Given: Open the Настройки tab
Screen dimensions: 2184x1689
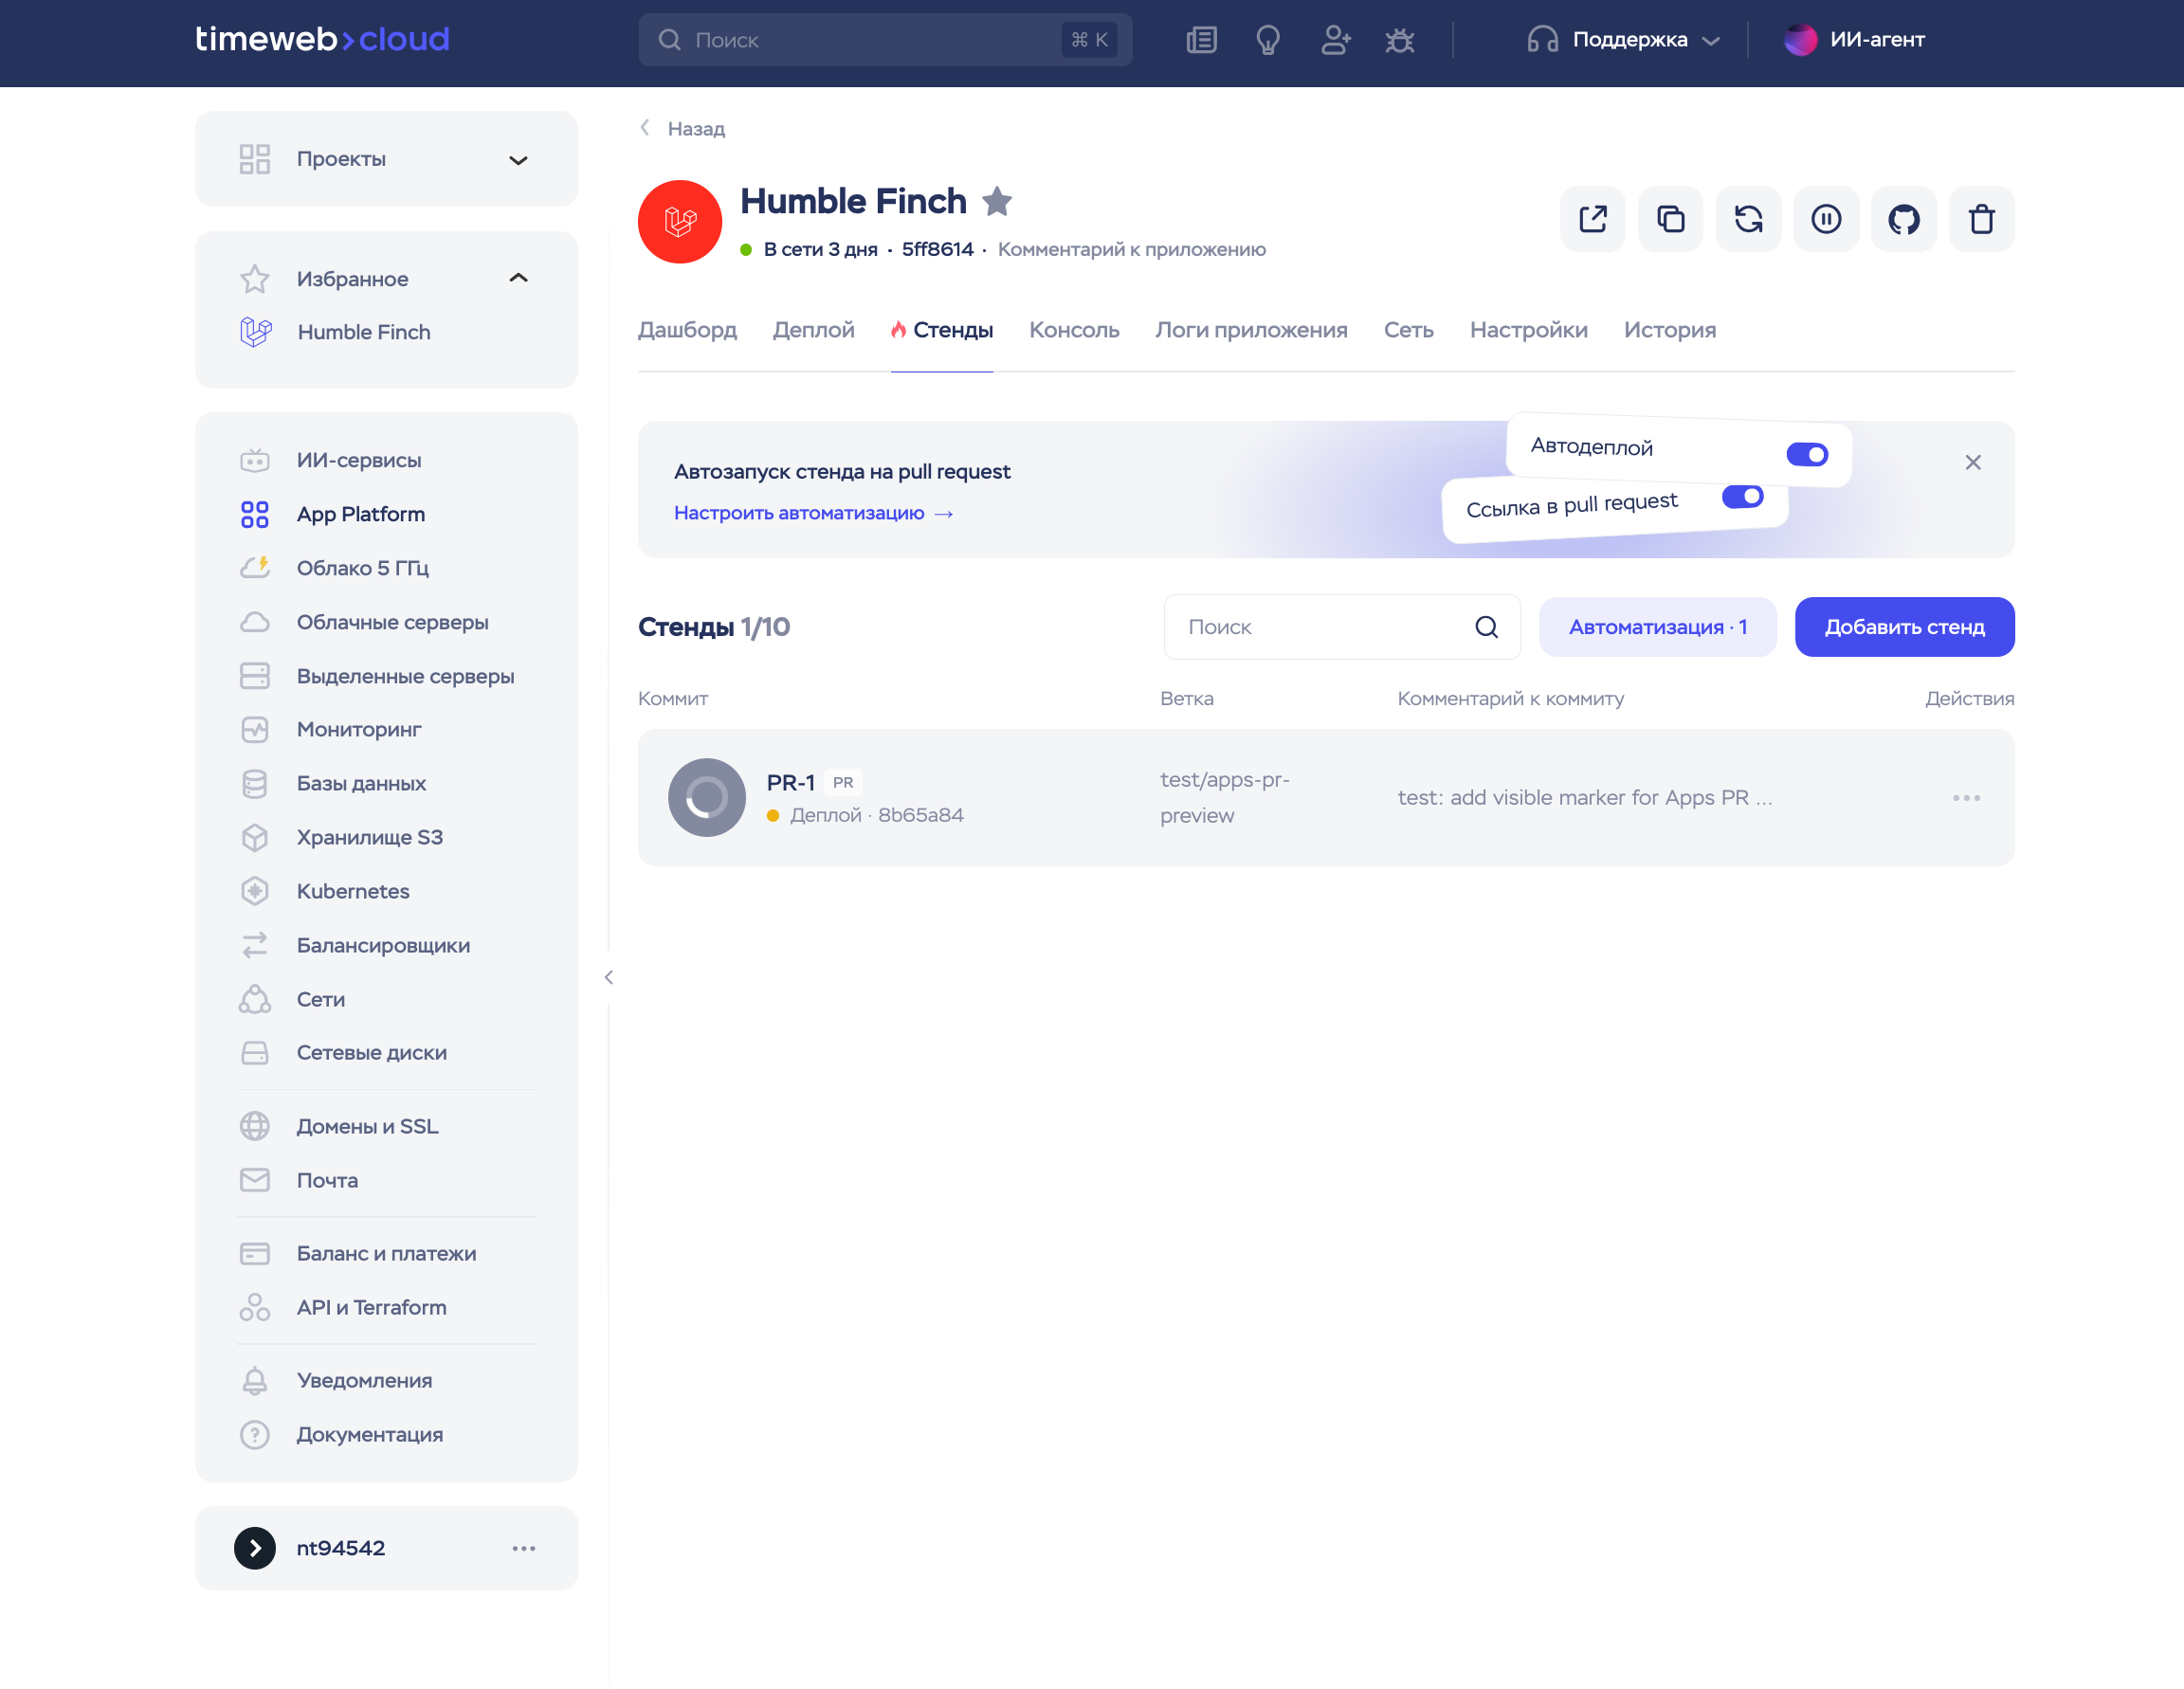Looking at the screenshot, I should pyautogui.click(x=1528, y=330).
